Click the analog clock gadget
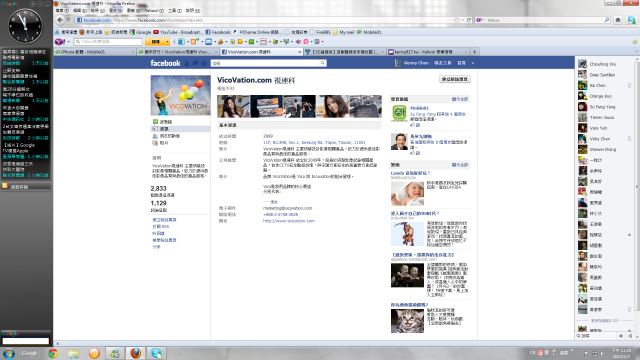 (25, 26)
